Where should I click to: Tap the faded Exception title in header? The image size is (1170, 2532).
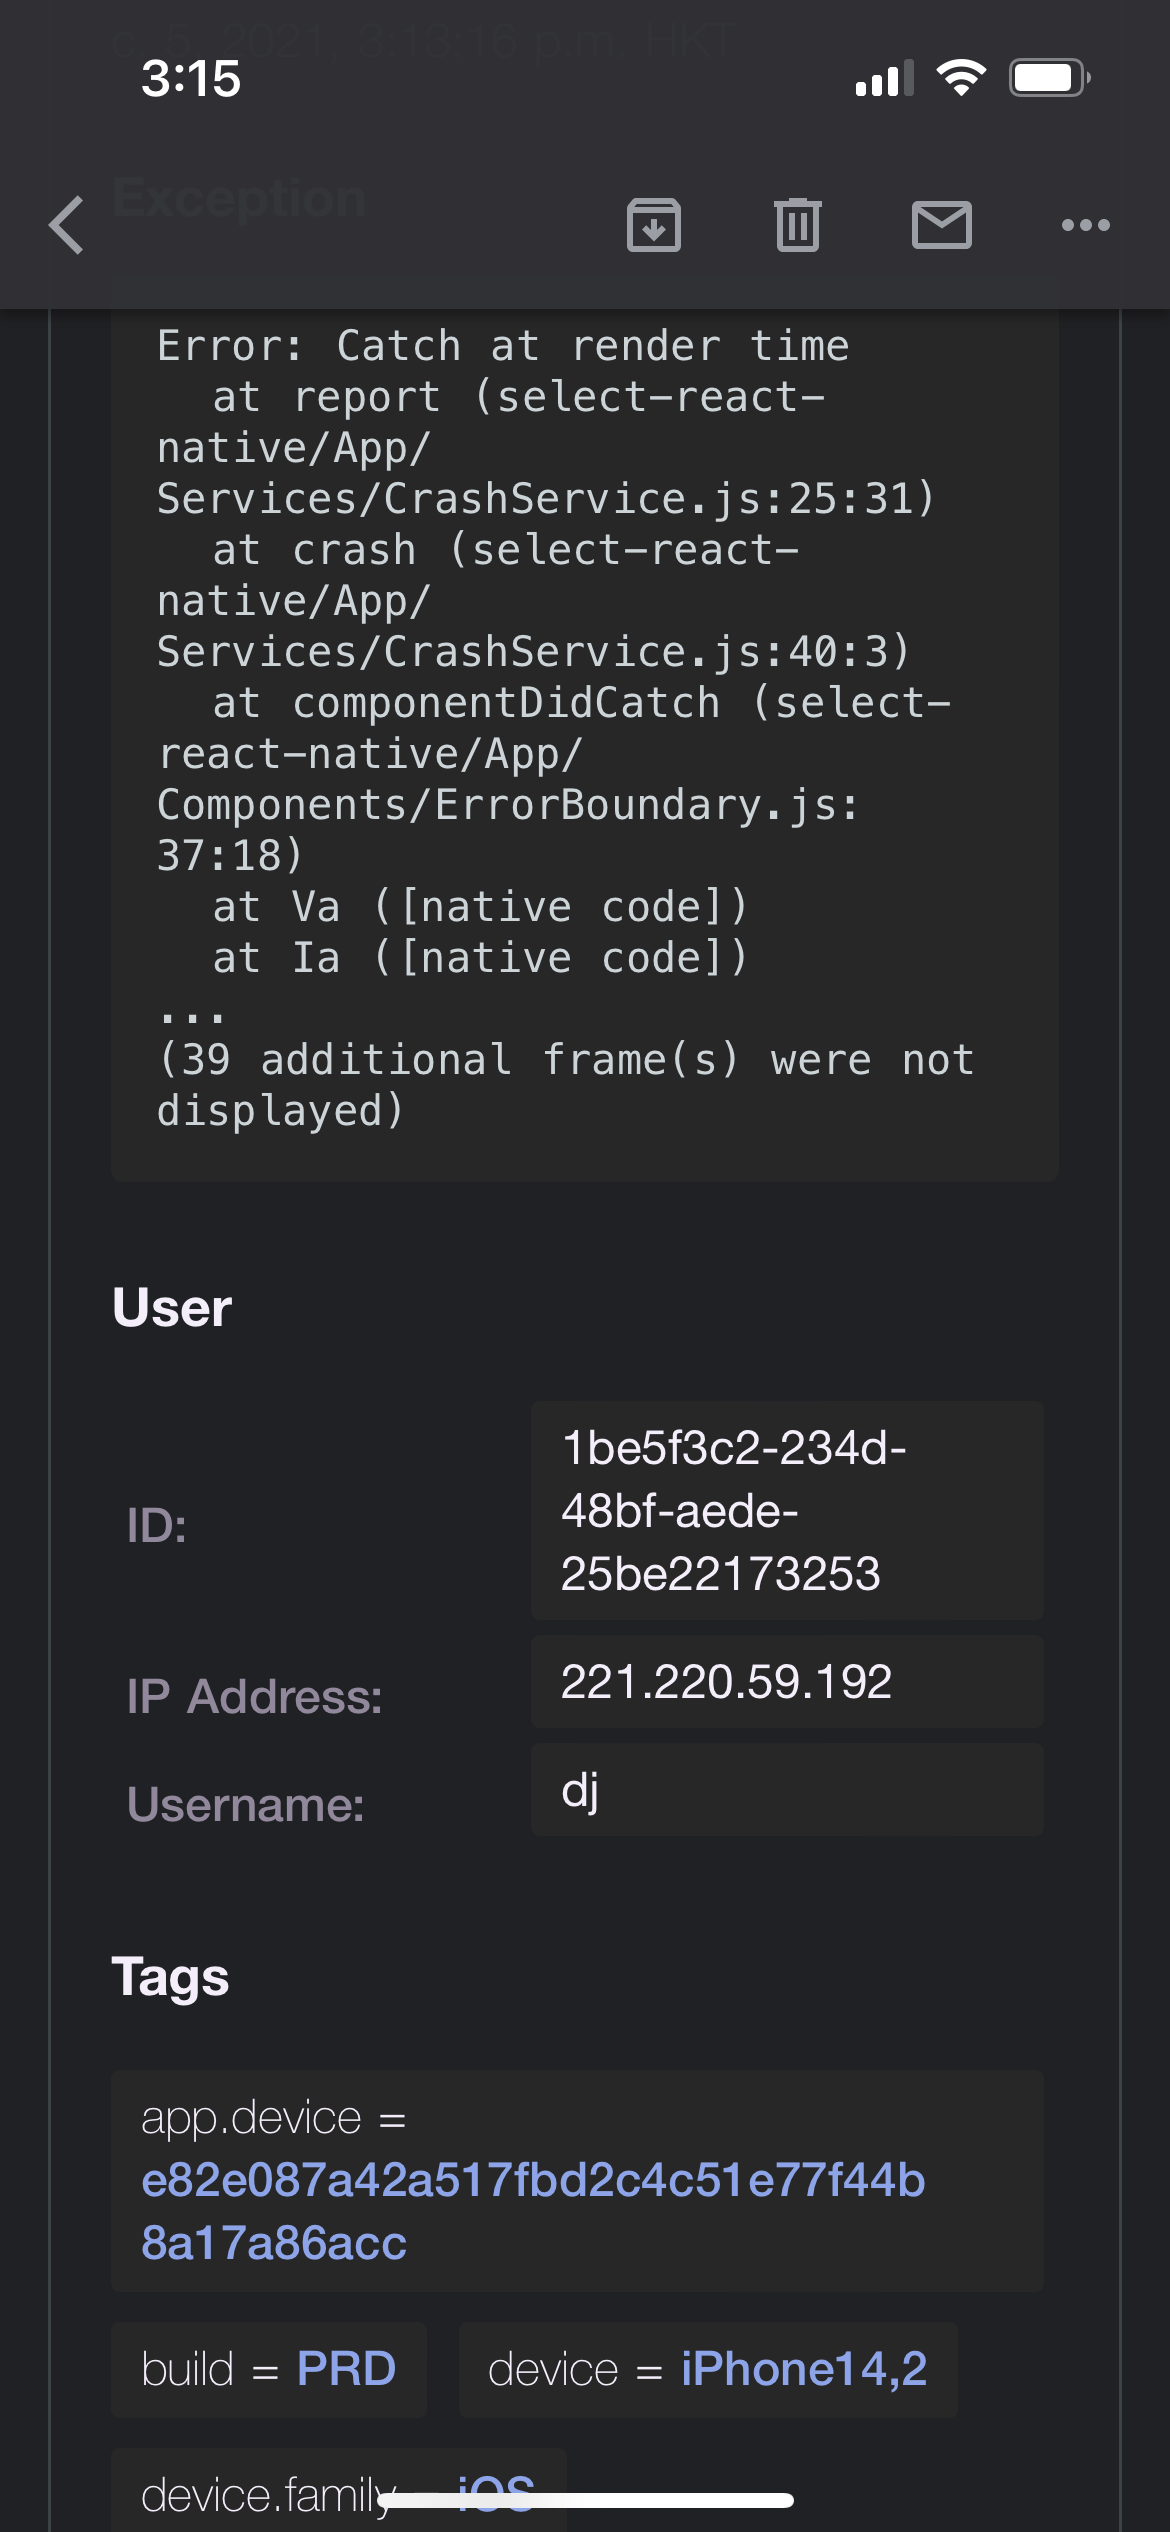(x=238, y=198)
